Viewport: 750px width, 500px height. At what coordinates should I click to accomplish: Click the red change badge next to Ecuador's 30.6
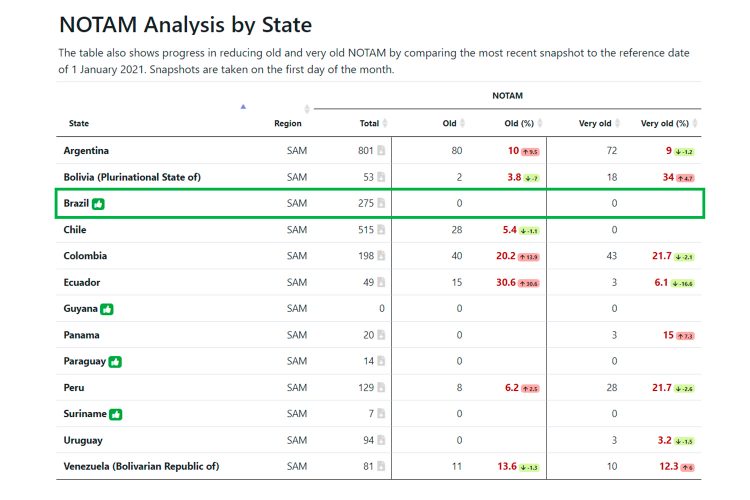point(529,283)
